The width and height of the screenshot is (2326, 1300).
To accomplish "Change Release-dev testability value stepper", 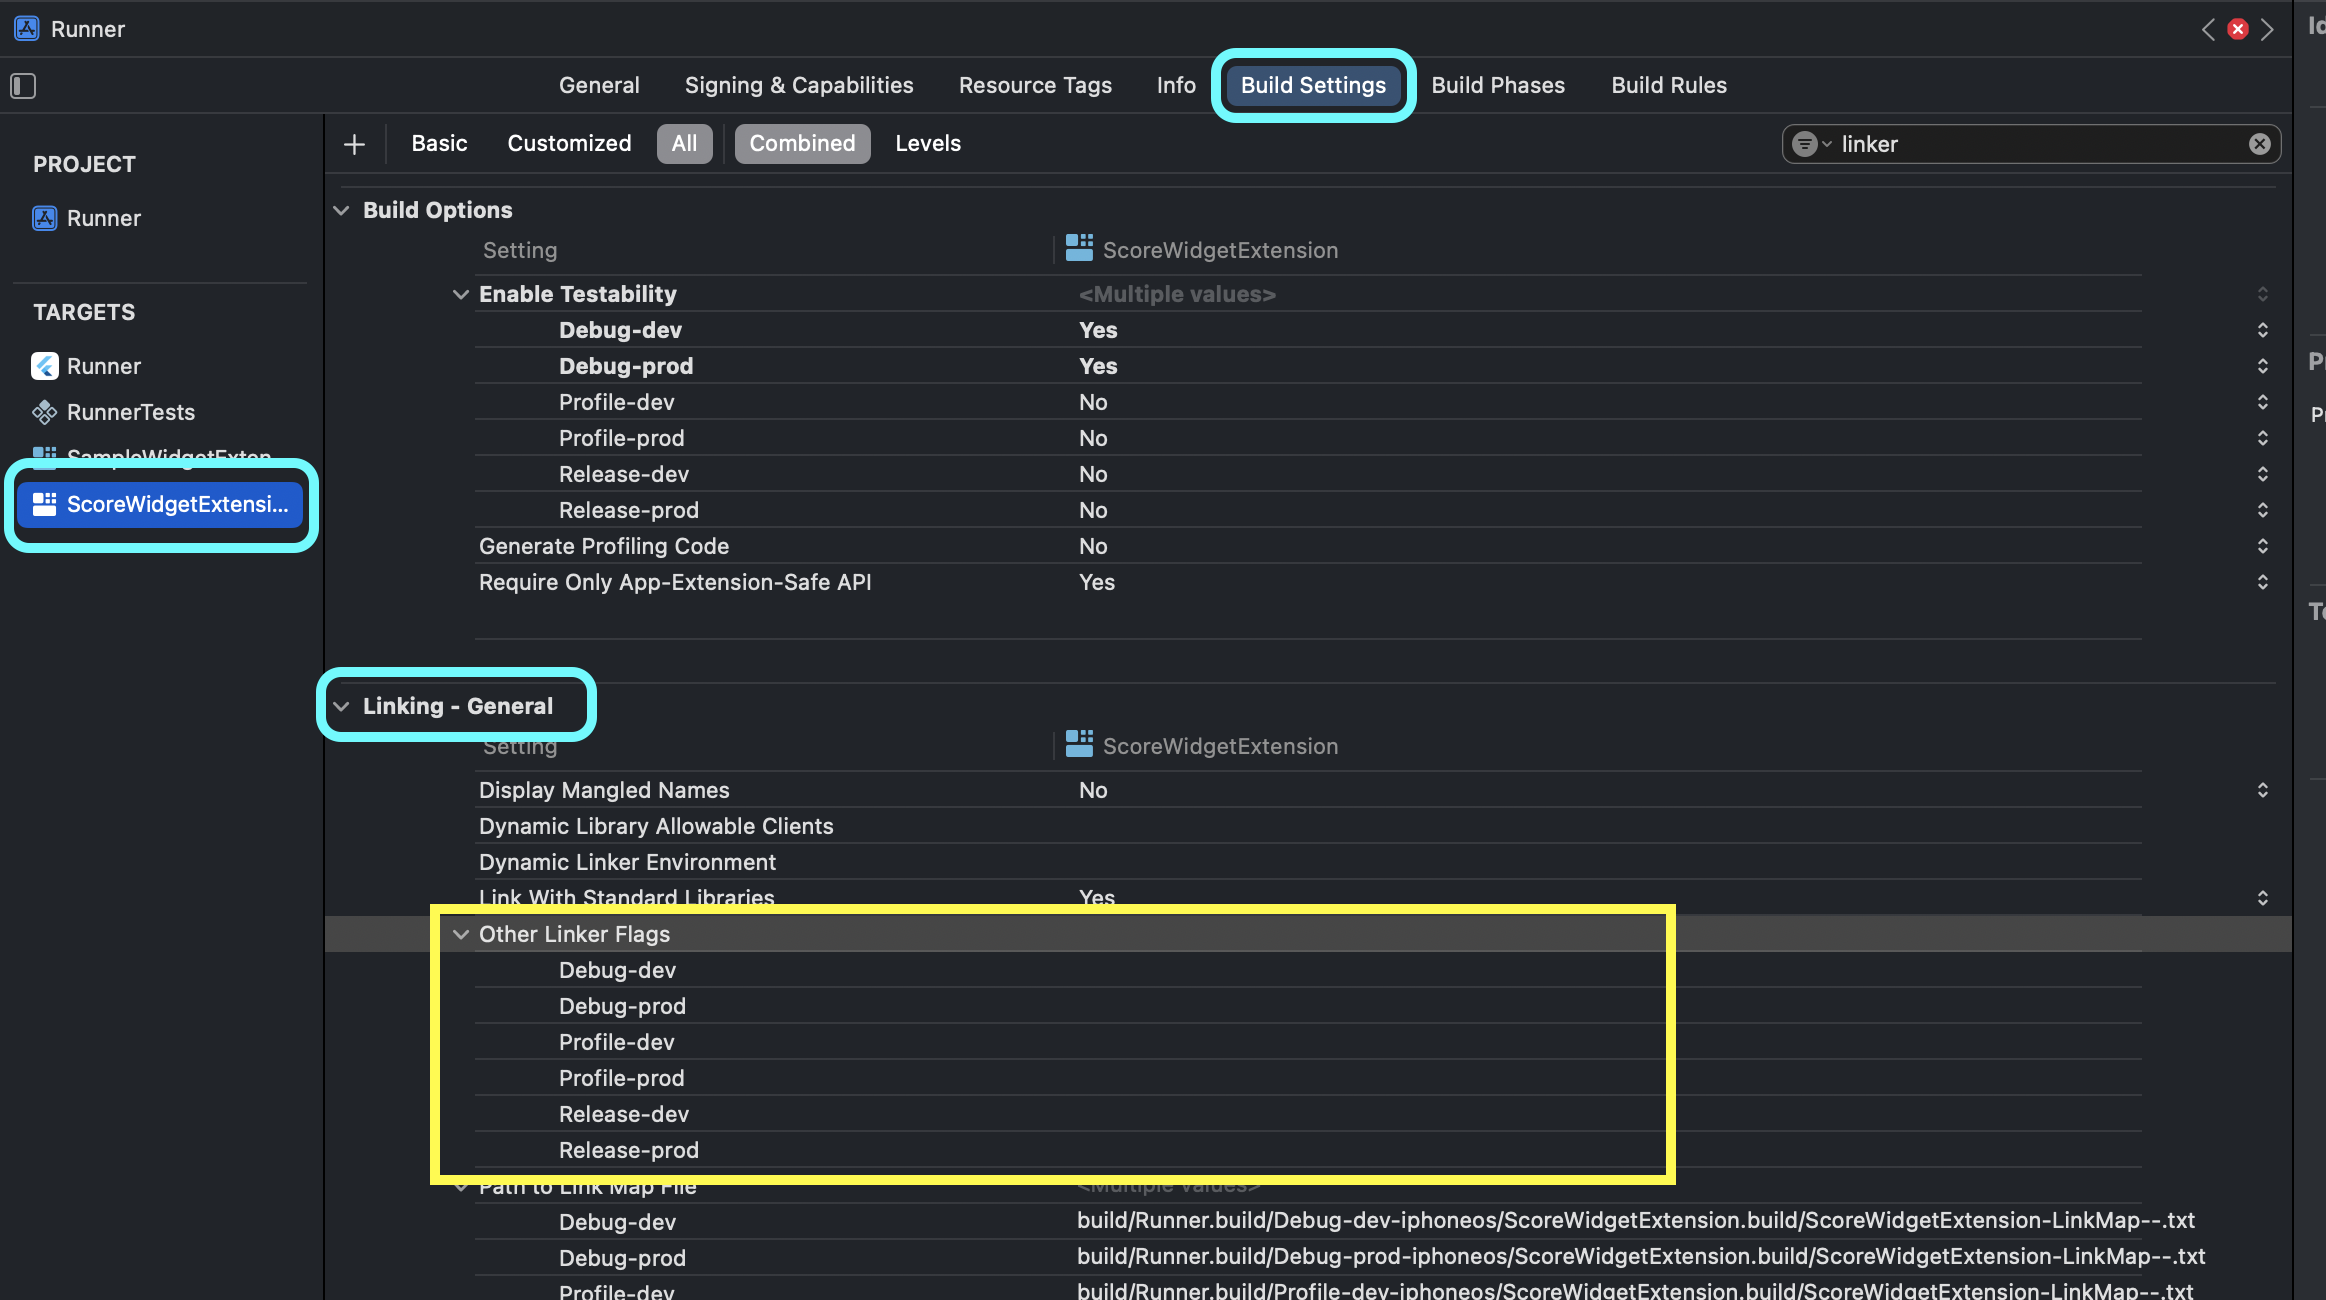I will point(2262,474).
